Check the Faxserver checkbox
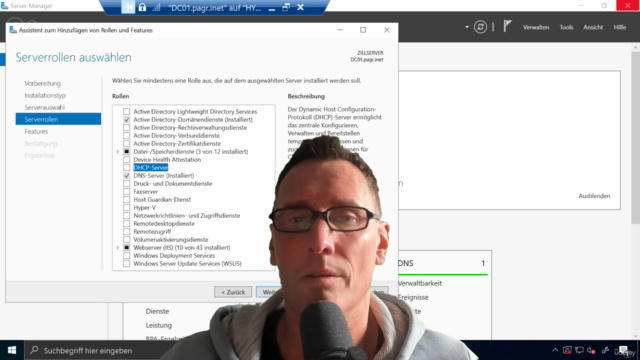640x360 pixels. pos(127,191)
